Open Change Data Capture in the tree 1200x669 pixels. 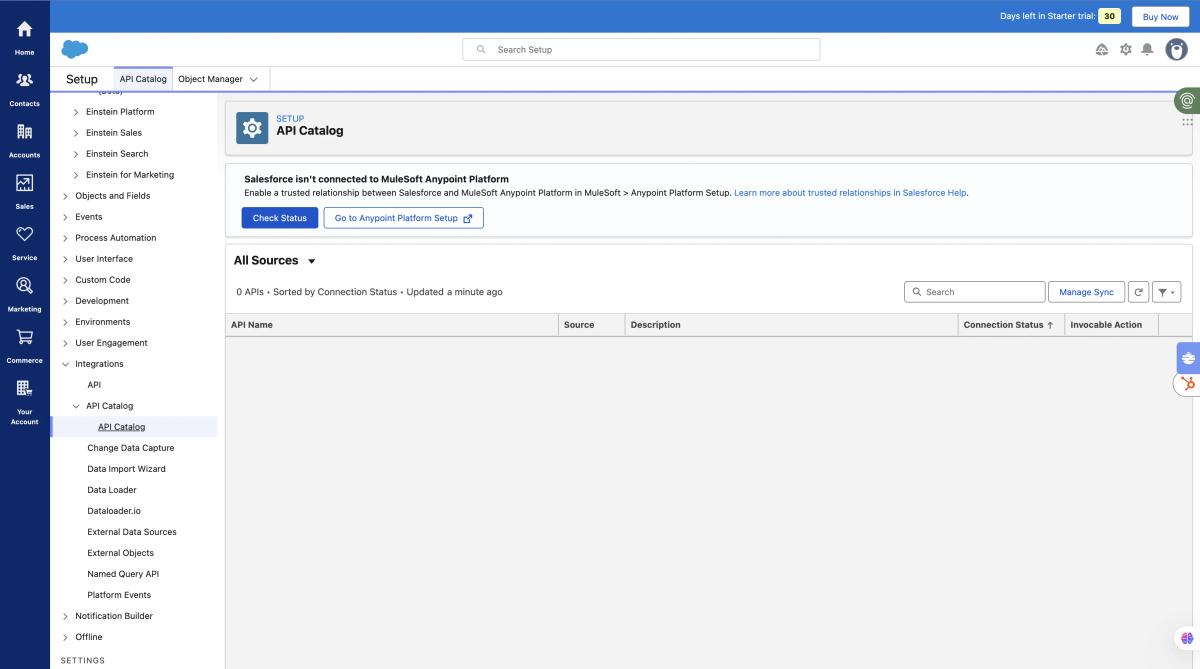[131, 448]
